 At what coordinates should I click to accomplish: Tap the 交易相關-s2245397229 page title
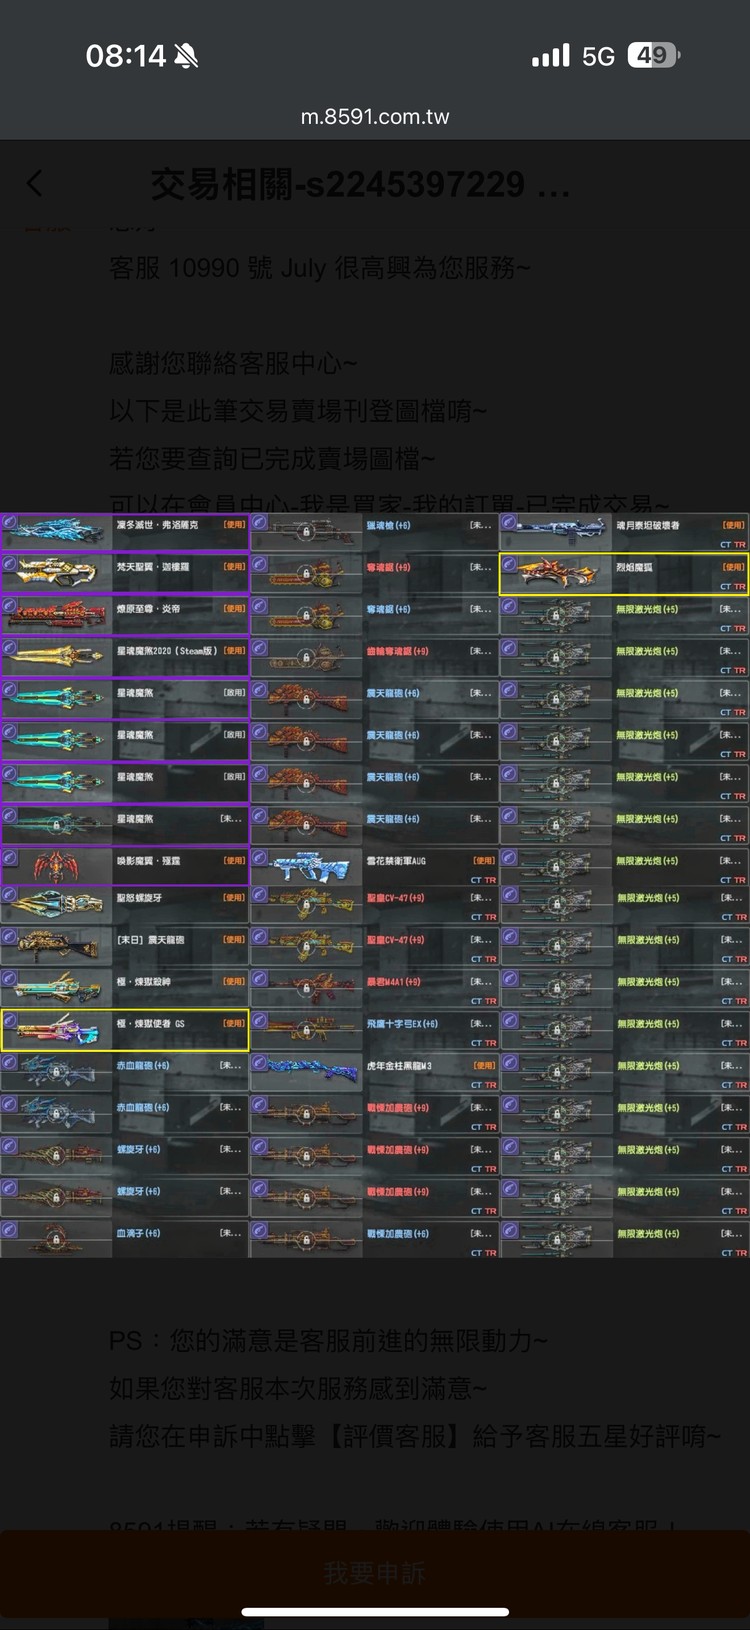tap(360, 184)
